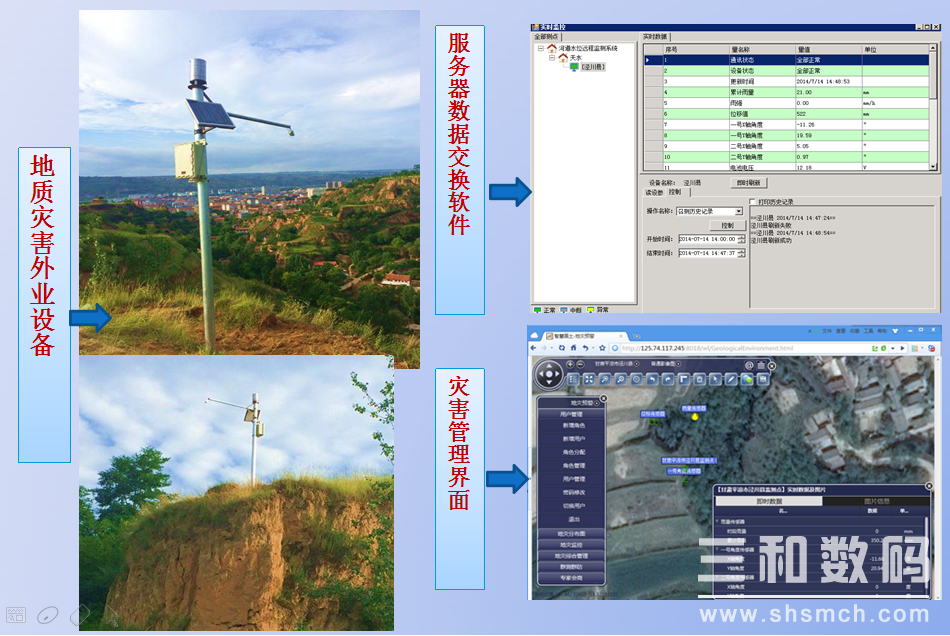
Task: Click 退出 in side menu
Action: coord(574,519)
